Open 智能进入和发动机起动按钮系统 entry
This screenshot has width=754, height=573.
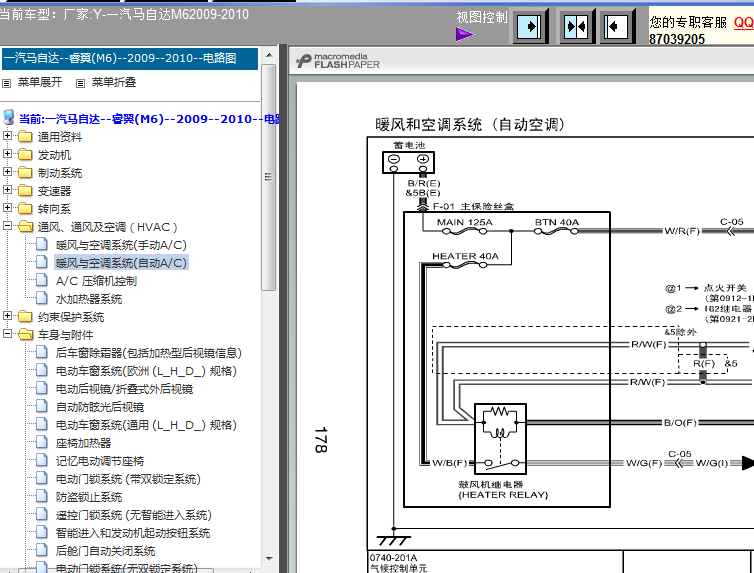(x=133, y=533)
